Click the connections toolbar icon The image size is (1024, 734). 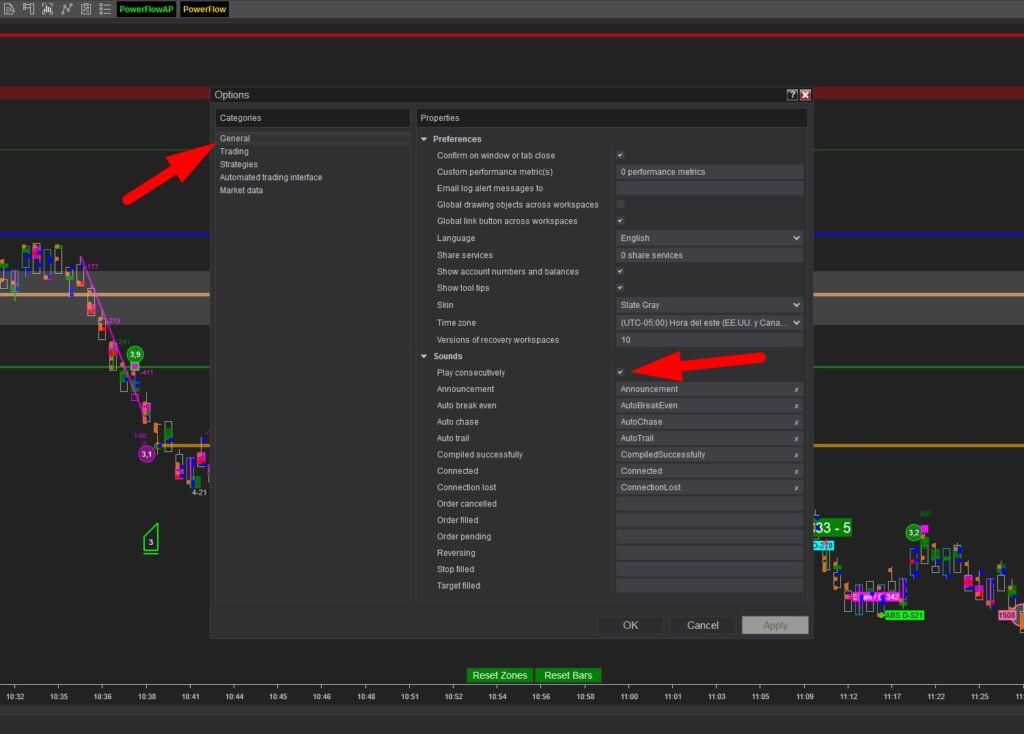[x=27, y=9]
